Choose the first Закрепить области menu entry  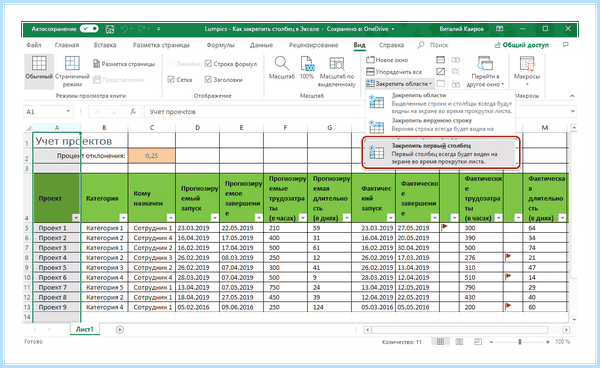440,103
